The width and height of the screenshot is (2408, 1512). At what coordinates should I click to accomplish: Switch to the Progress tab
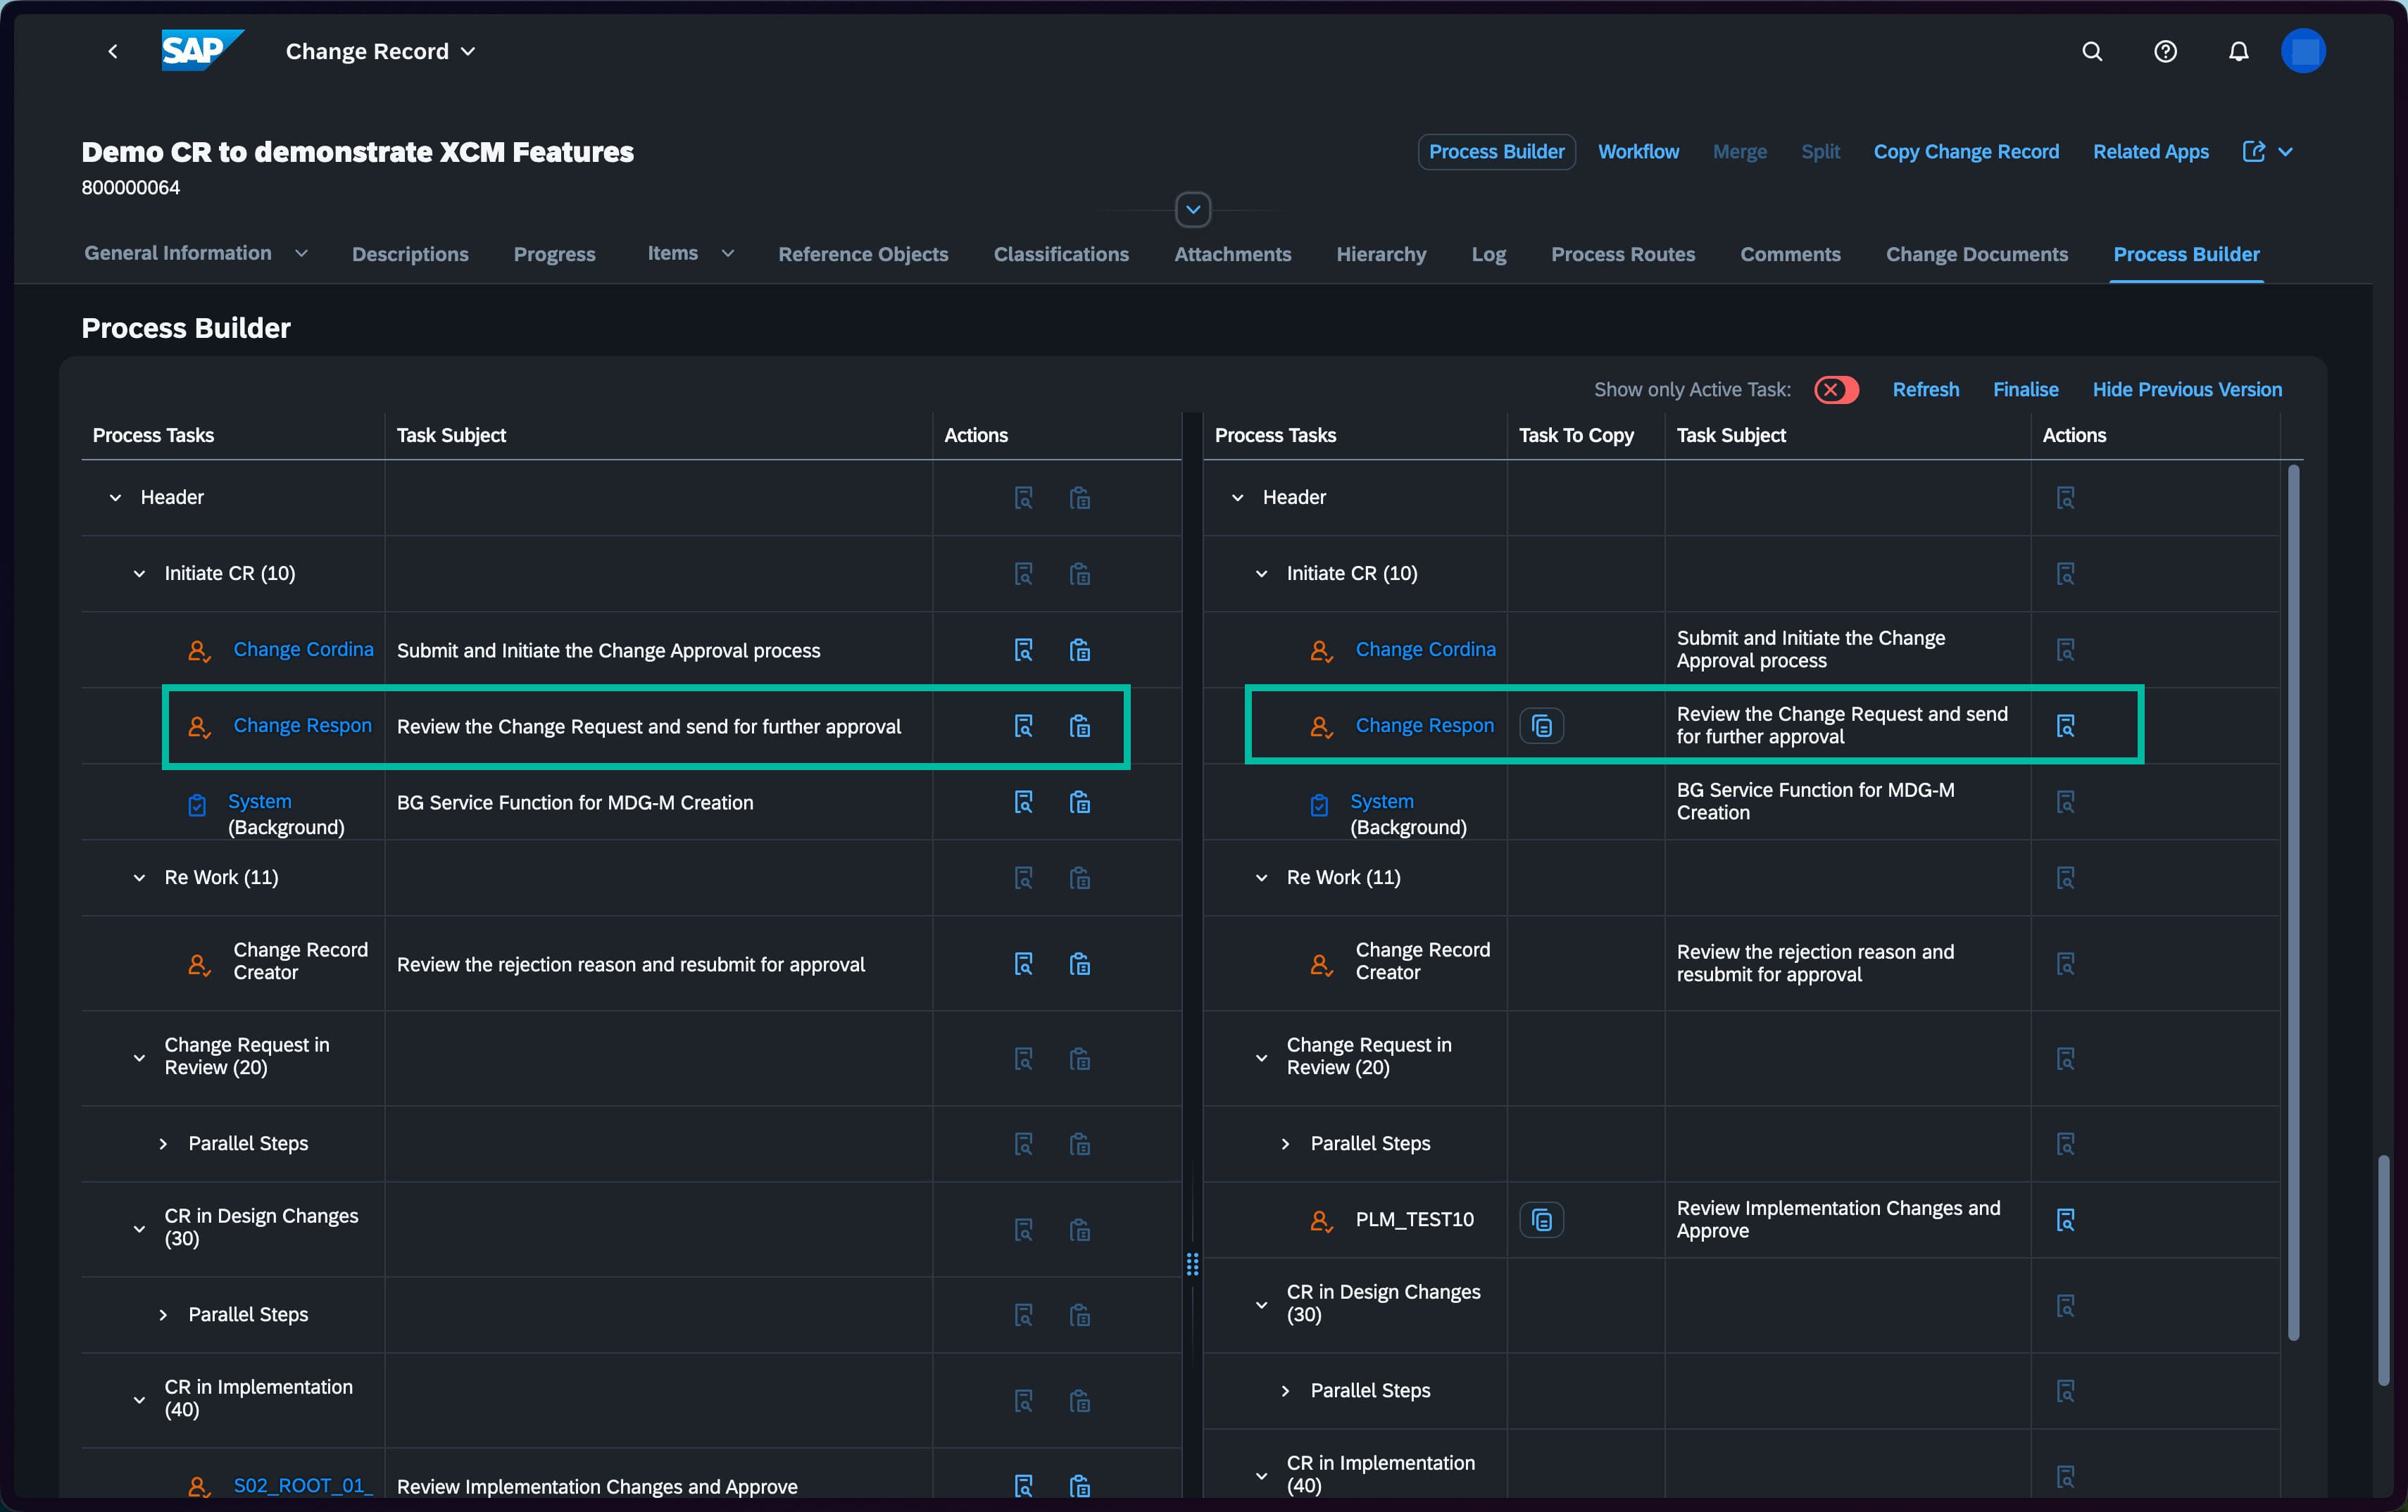[555, 254]
